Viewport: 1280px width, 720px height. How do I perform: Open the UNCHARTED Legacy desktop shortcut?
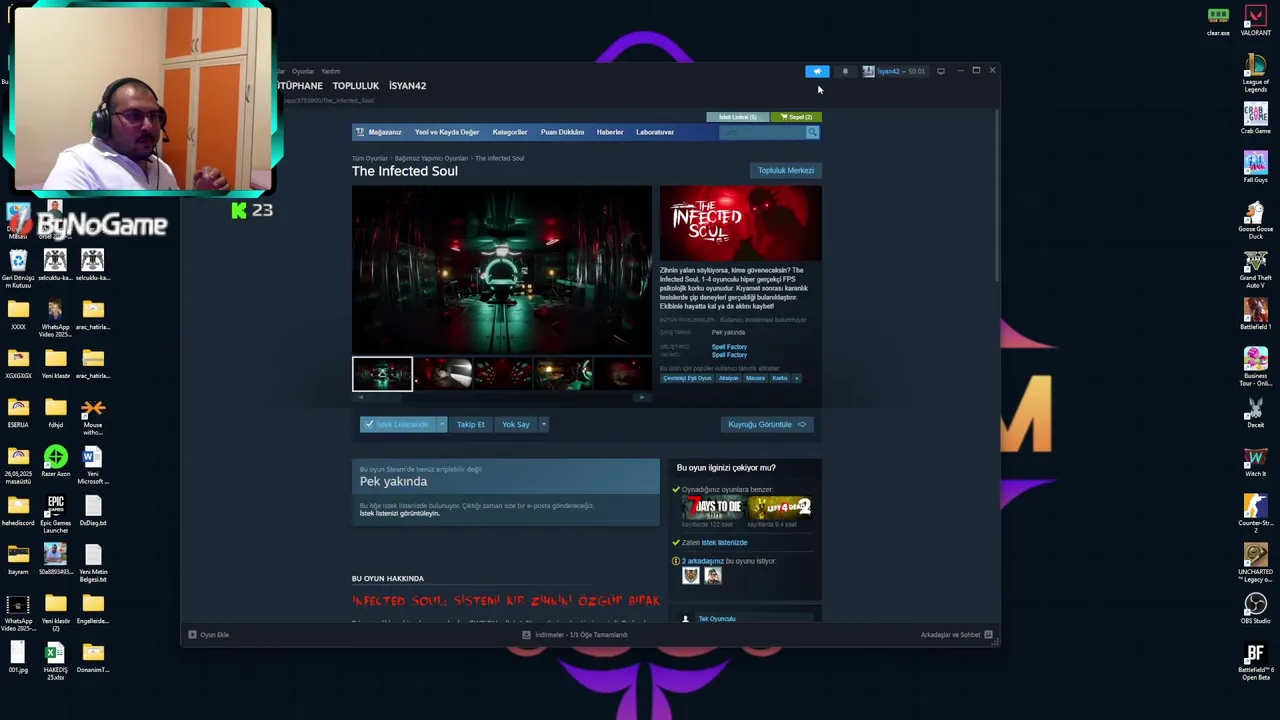coord(1256,563)
